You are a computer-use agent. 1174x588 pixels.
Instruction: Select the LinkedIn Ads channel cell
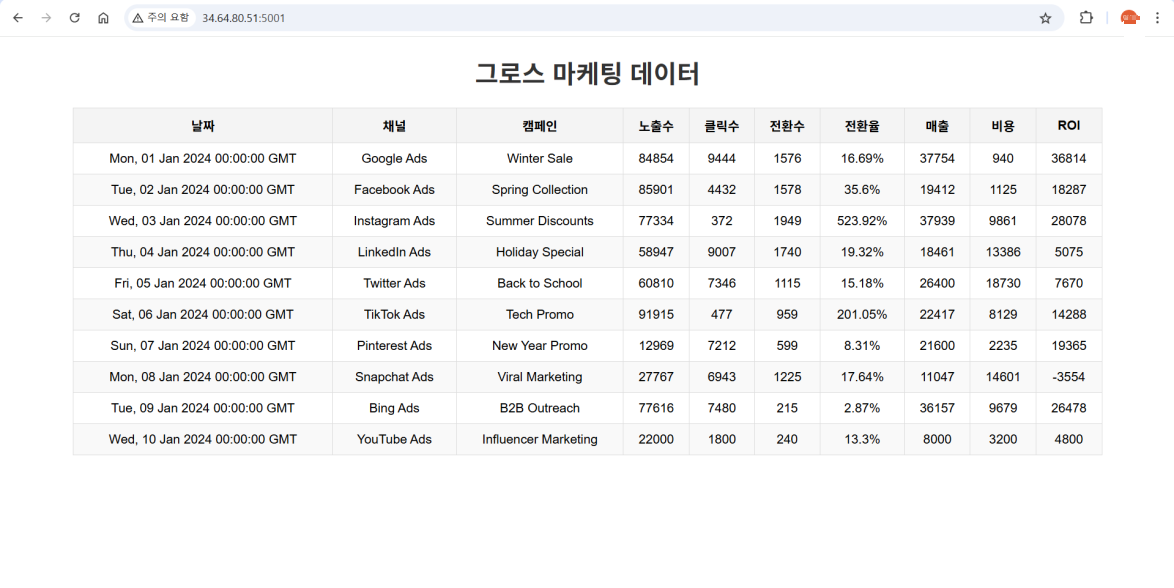coord(395,252)
